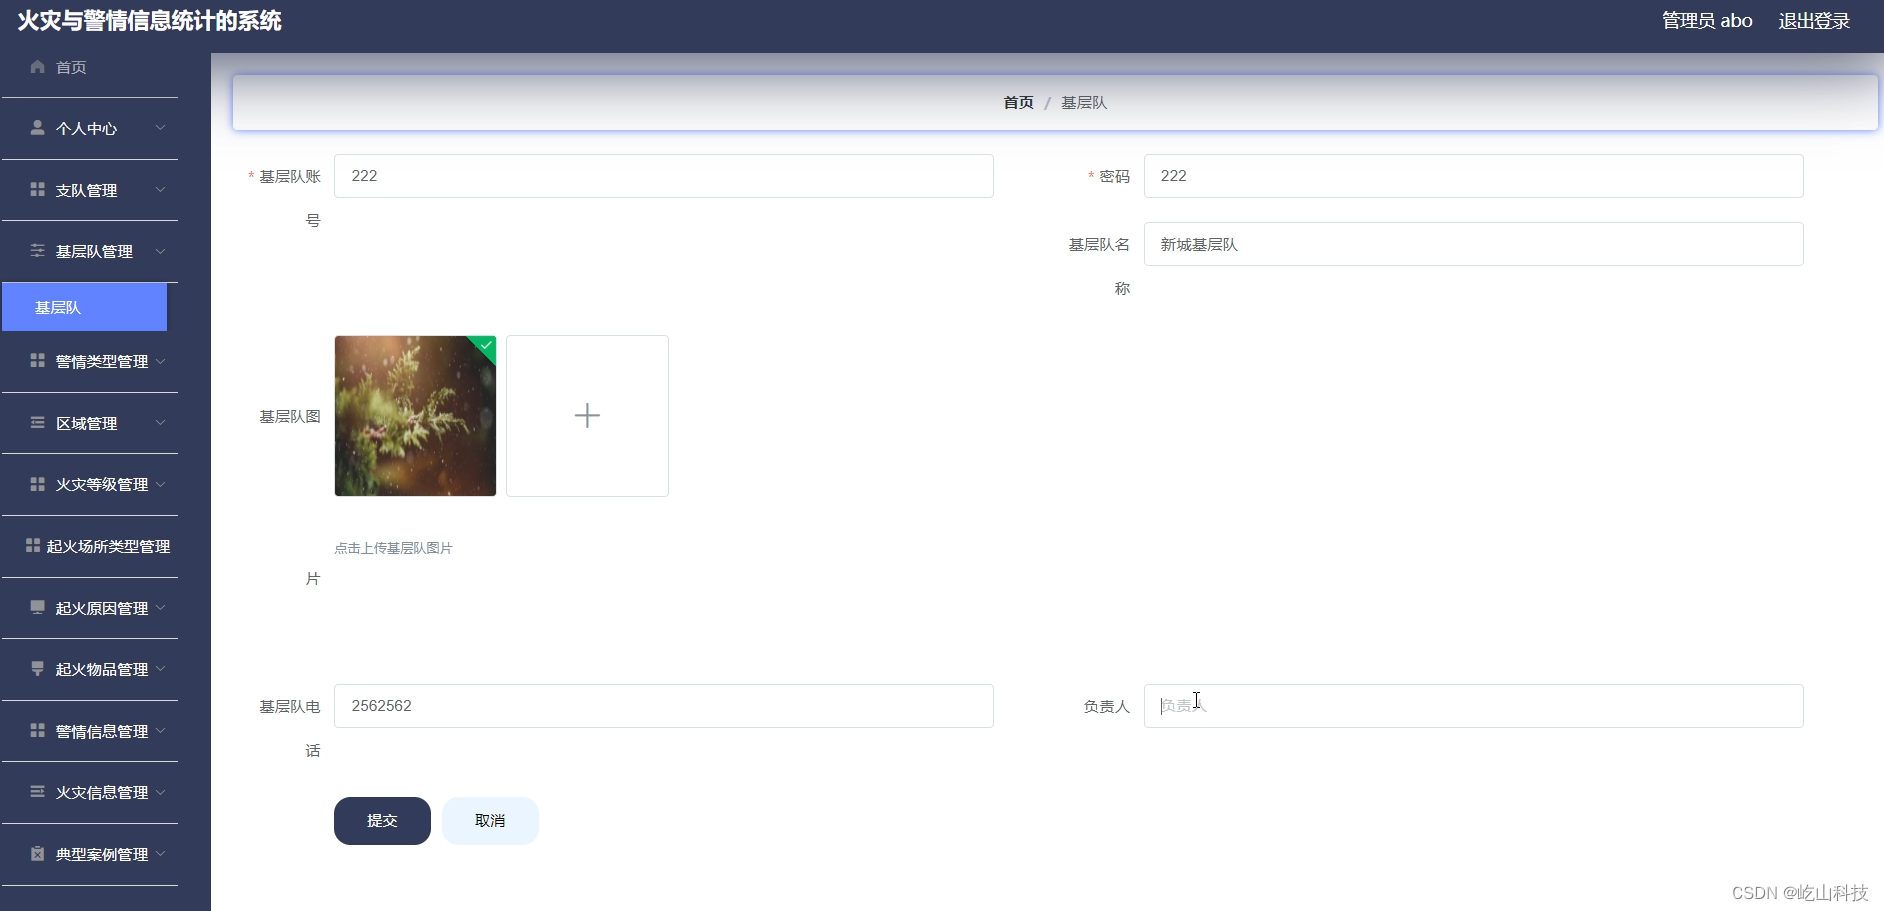
Task: Open the 区域管理 menu label
Action: [x=86, y=423]
